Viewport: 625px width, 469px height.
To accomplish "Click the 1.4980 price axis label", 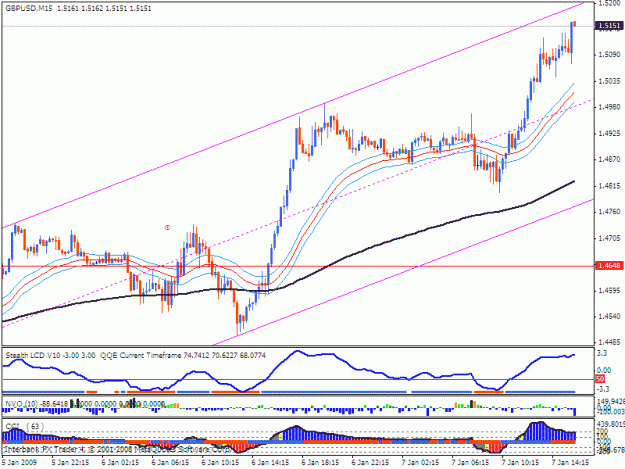I will point(610,107).
